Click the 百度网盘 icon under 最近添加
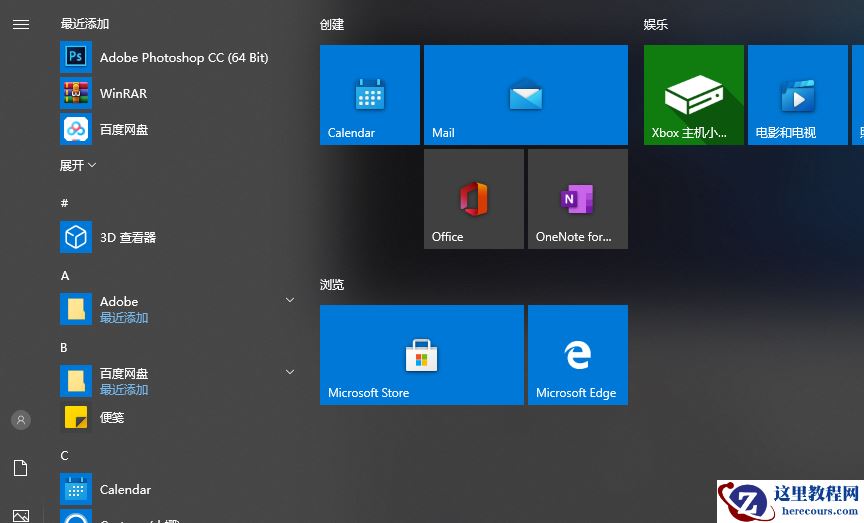This screenshot has width=864, height=523. [x=76, y=130]
